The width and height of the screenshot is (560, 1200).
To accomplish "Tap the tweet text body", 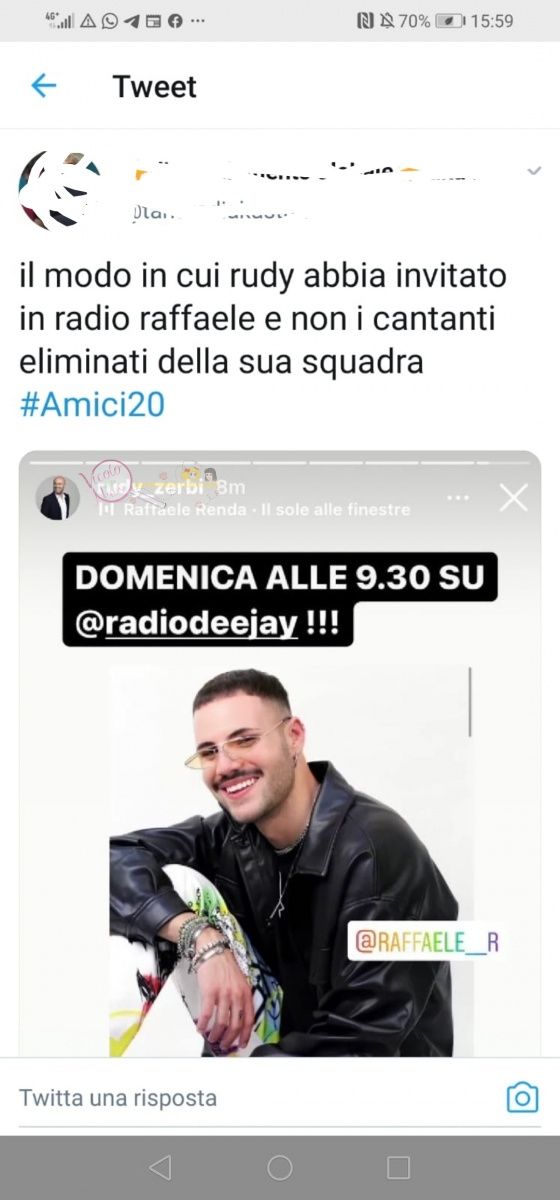I will pos(262,317).
